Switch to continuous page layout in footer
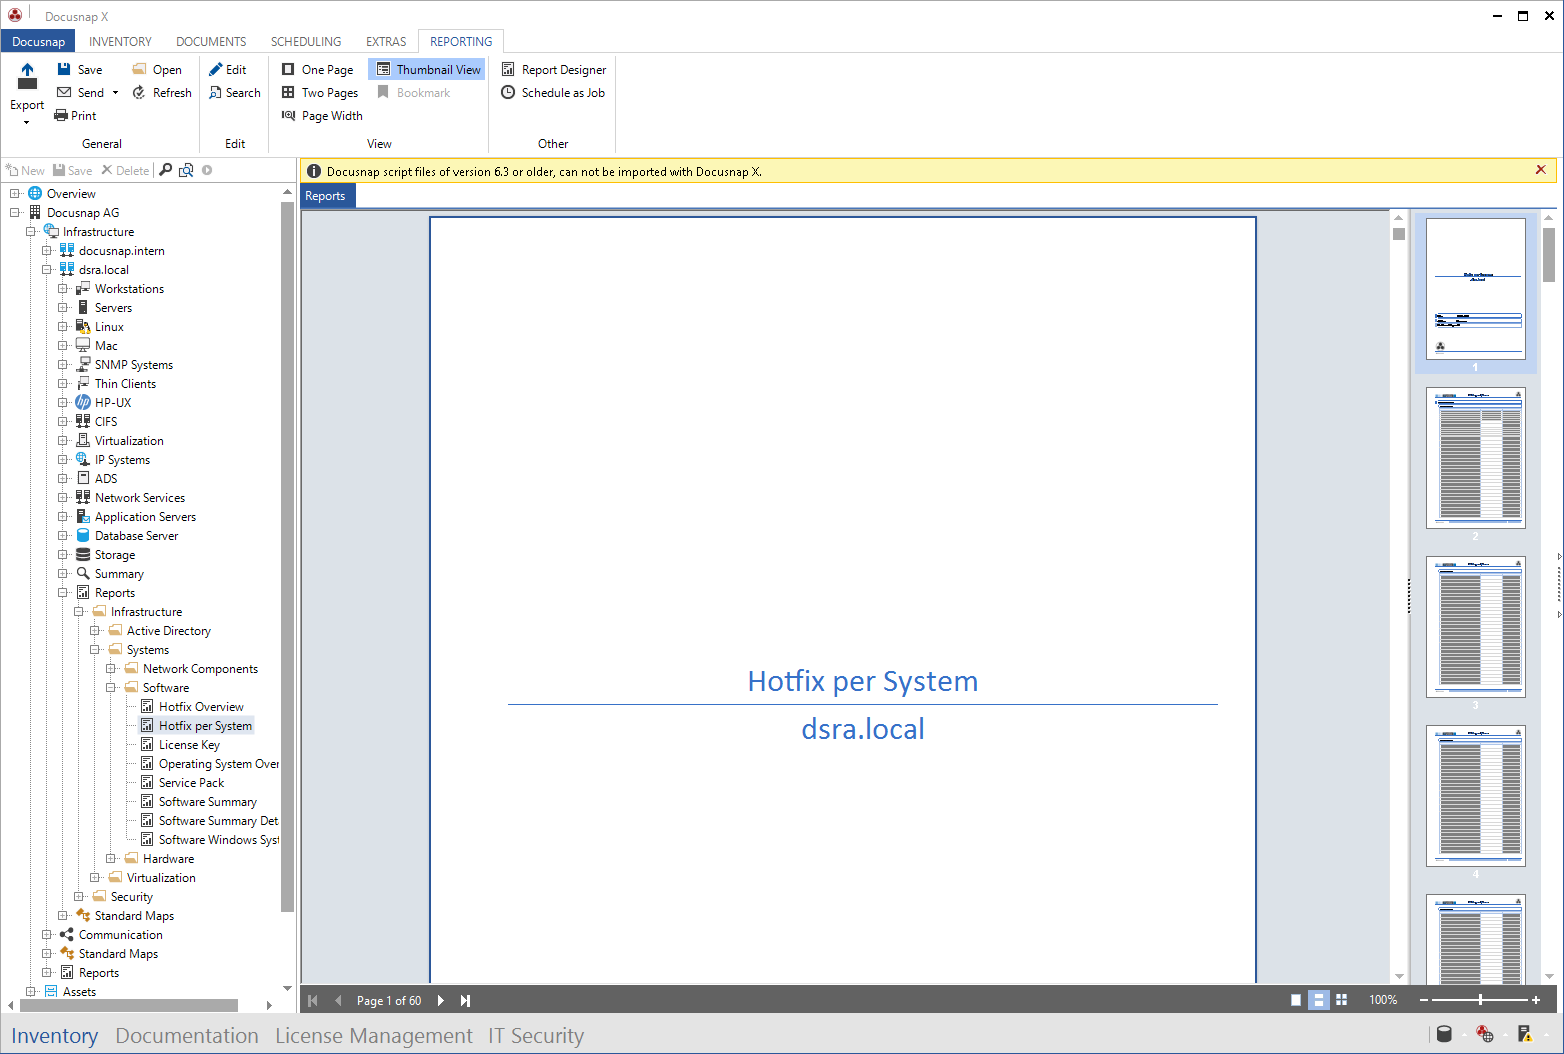The height and width of the screenshot is (1054, 1564). 1319,1000
